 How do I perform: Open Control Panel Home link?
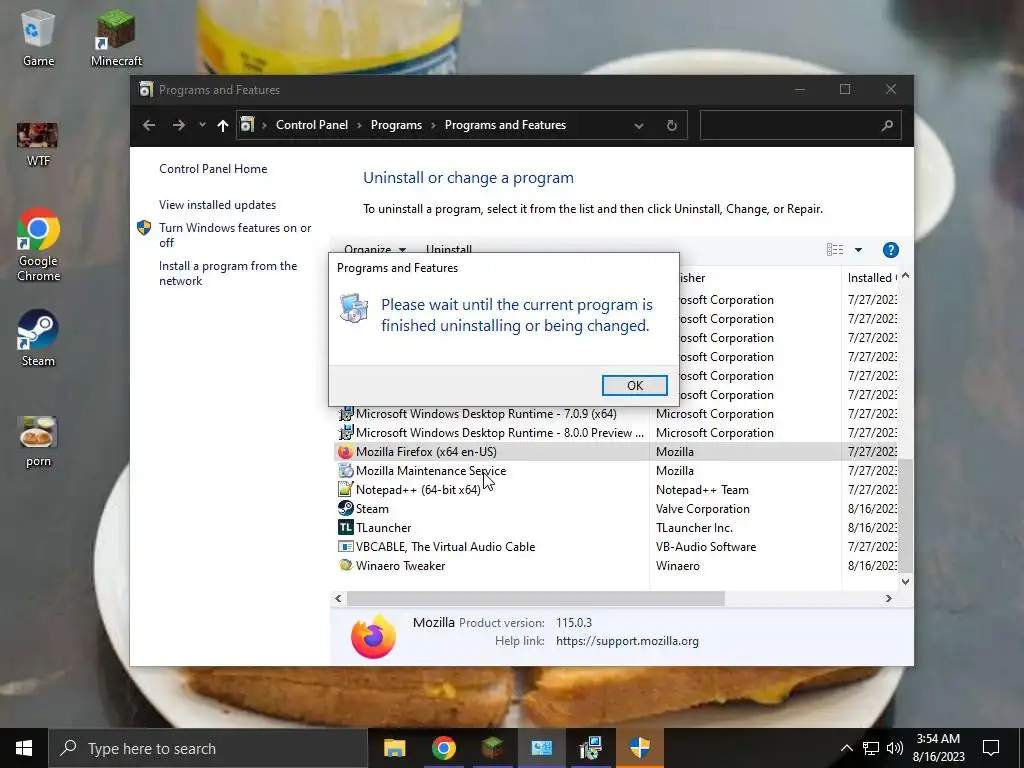click(x=213, y=168)
